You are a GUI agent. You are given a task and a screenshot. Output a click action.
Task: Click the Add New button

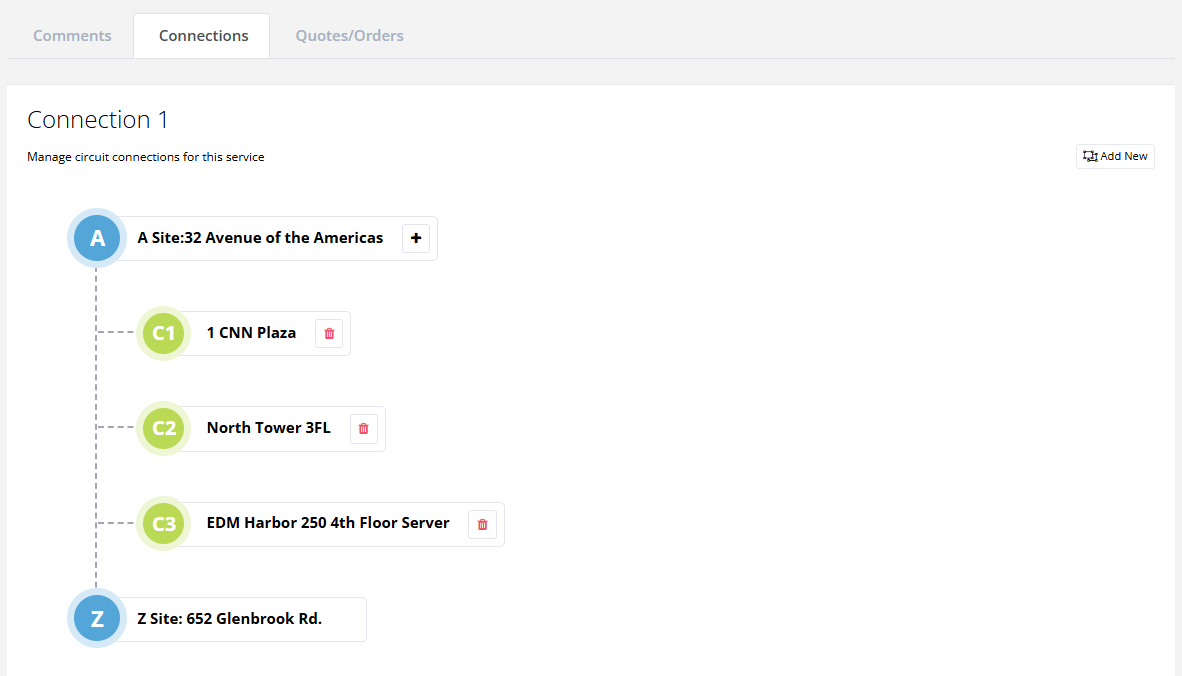1114,156
